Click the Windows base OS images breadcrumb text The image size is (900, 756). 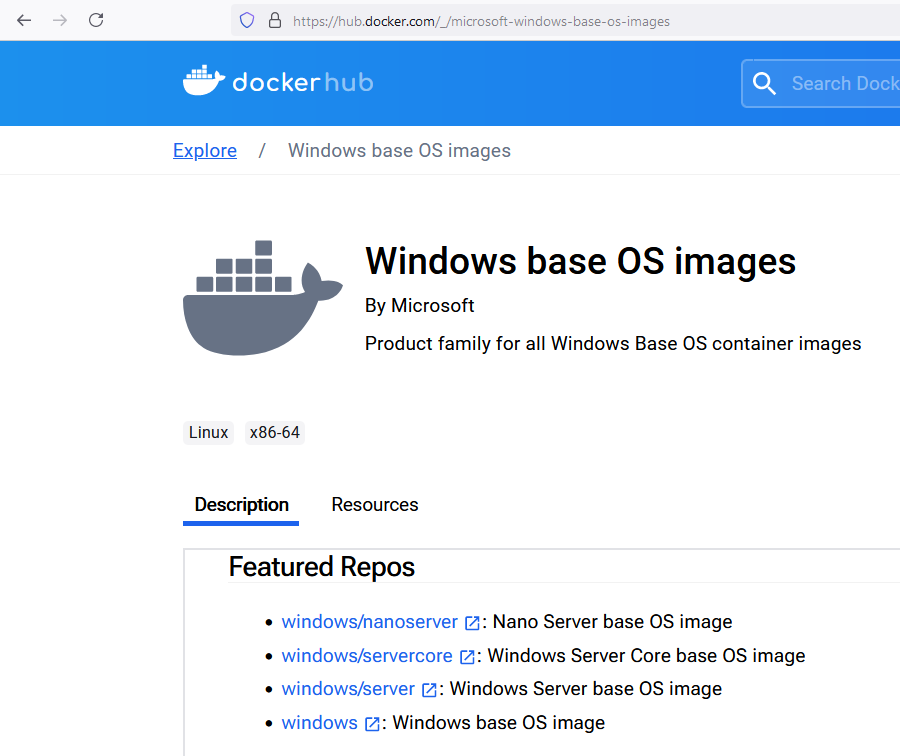tap(399, 150)
